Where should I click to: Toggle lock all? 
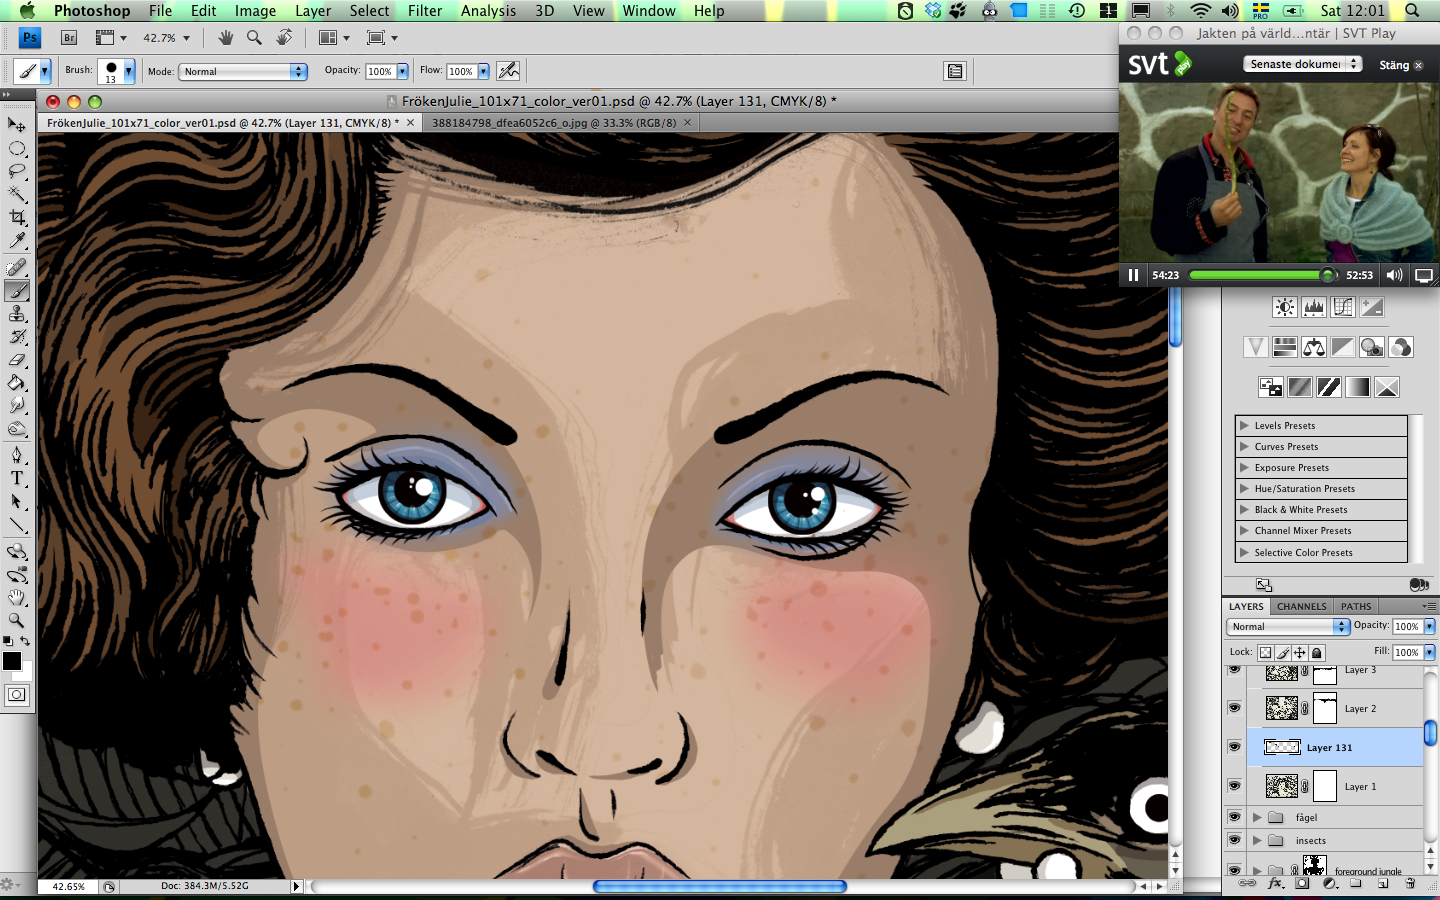1317,652
